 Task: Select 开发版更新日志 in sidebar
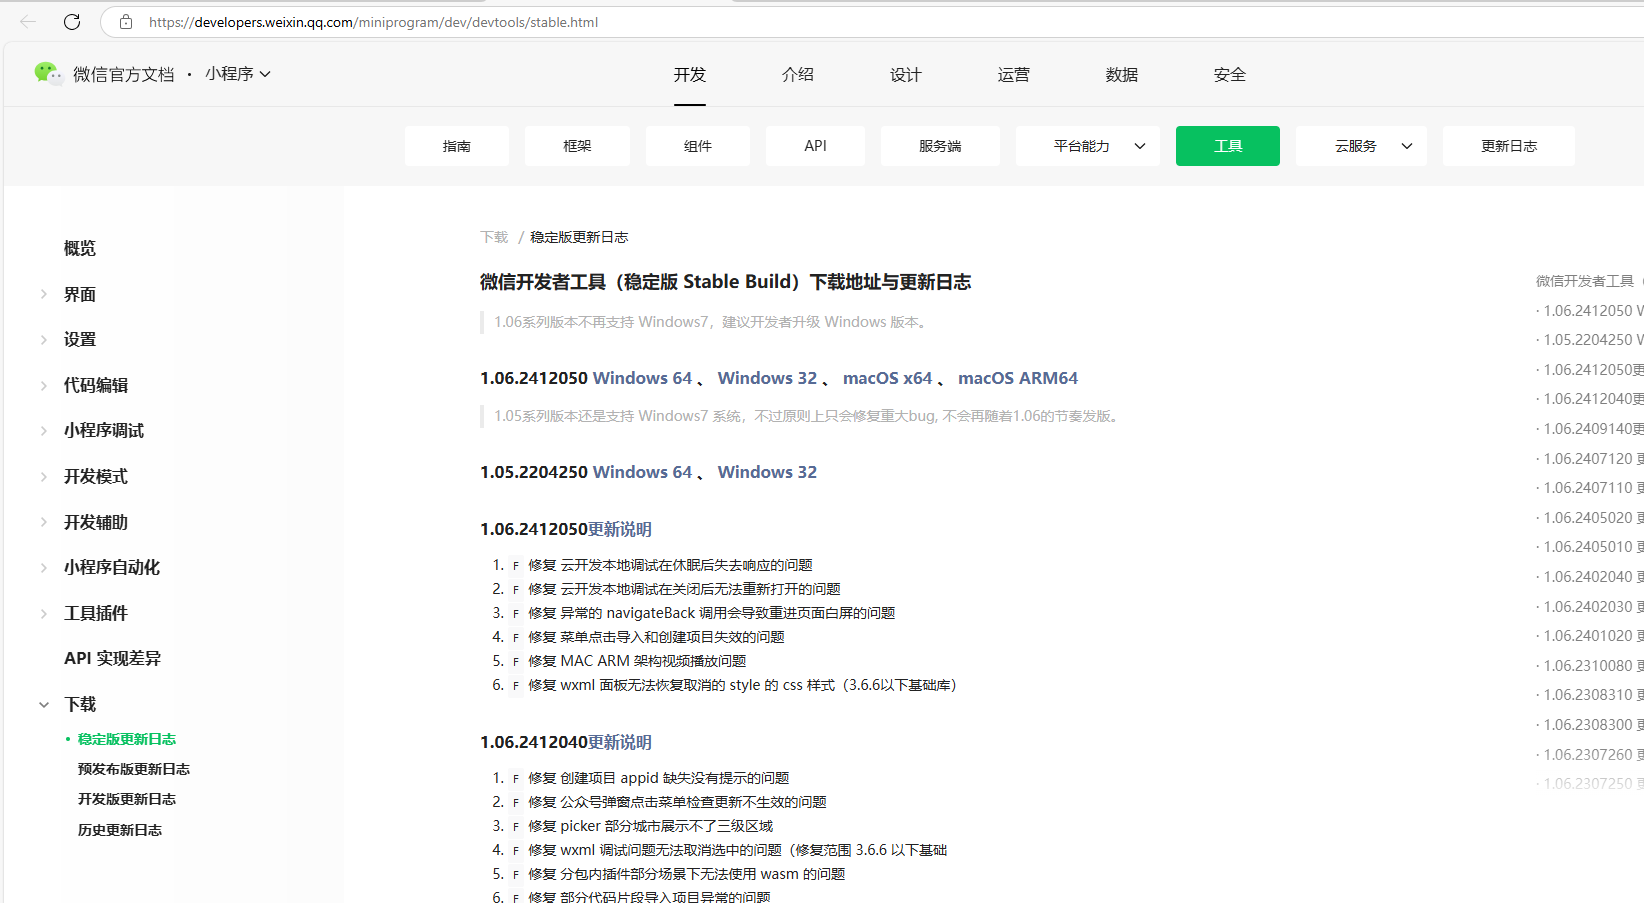pos(127,799)
